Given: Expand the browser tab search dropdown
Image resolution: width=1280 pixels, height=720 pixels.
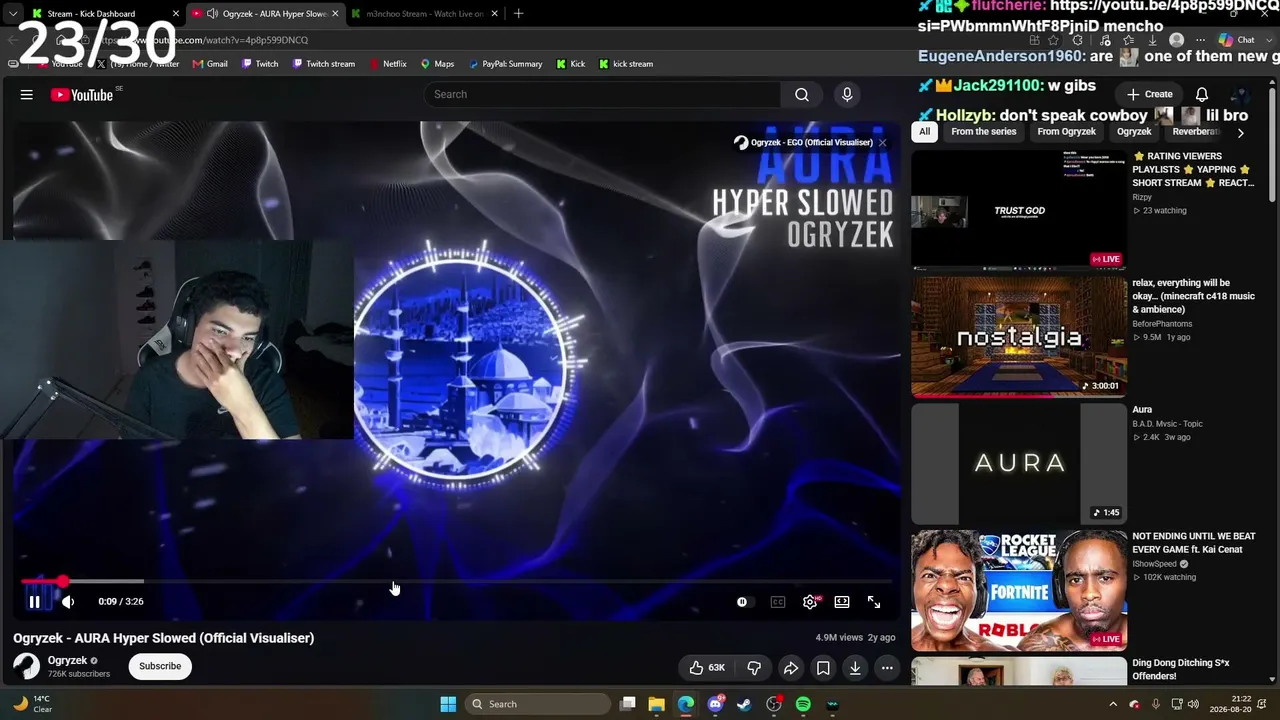Looking at the screenshot, I should click(x=12, y=14).
